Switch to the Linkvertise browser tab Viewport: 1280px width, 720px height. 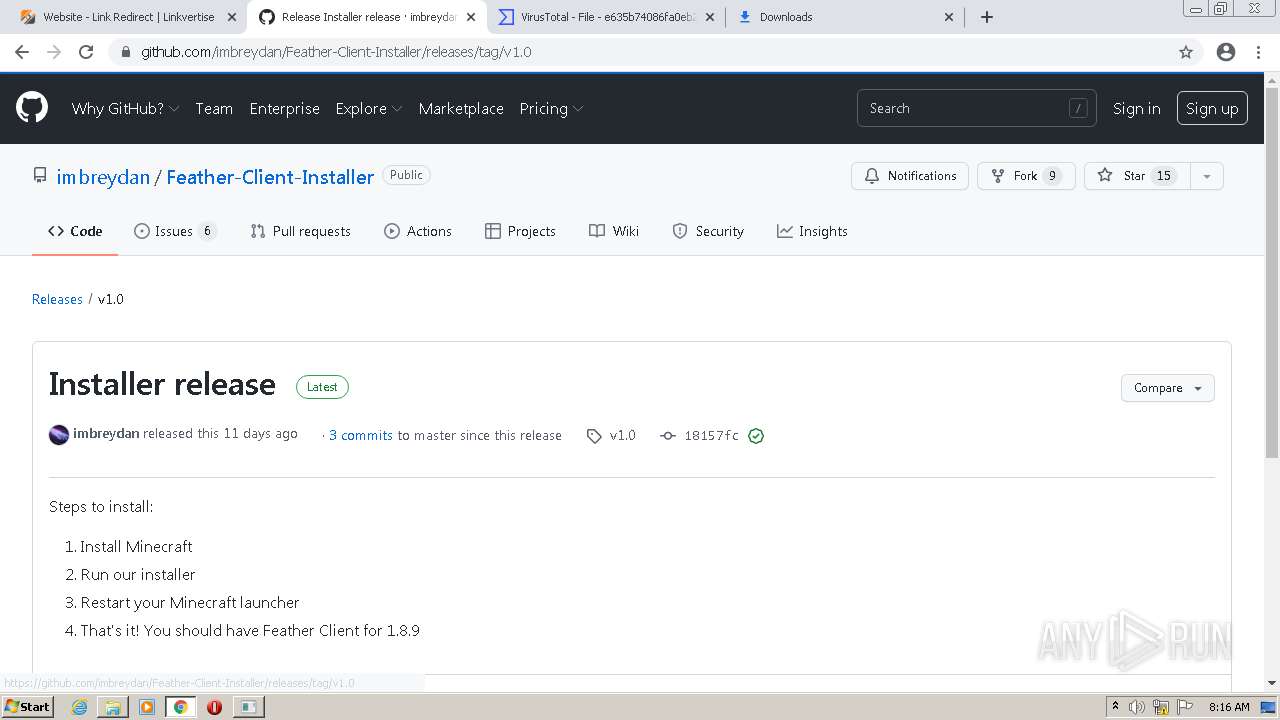click(x=131, y=17)
